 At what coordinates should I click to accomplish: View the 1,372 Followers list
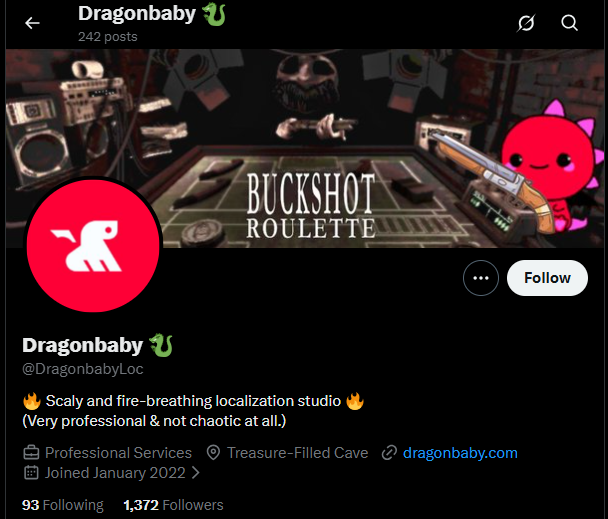tap(173, 505)
